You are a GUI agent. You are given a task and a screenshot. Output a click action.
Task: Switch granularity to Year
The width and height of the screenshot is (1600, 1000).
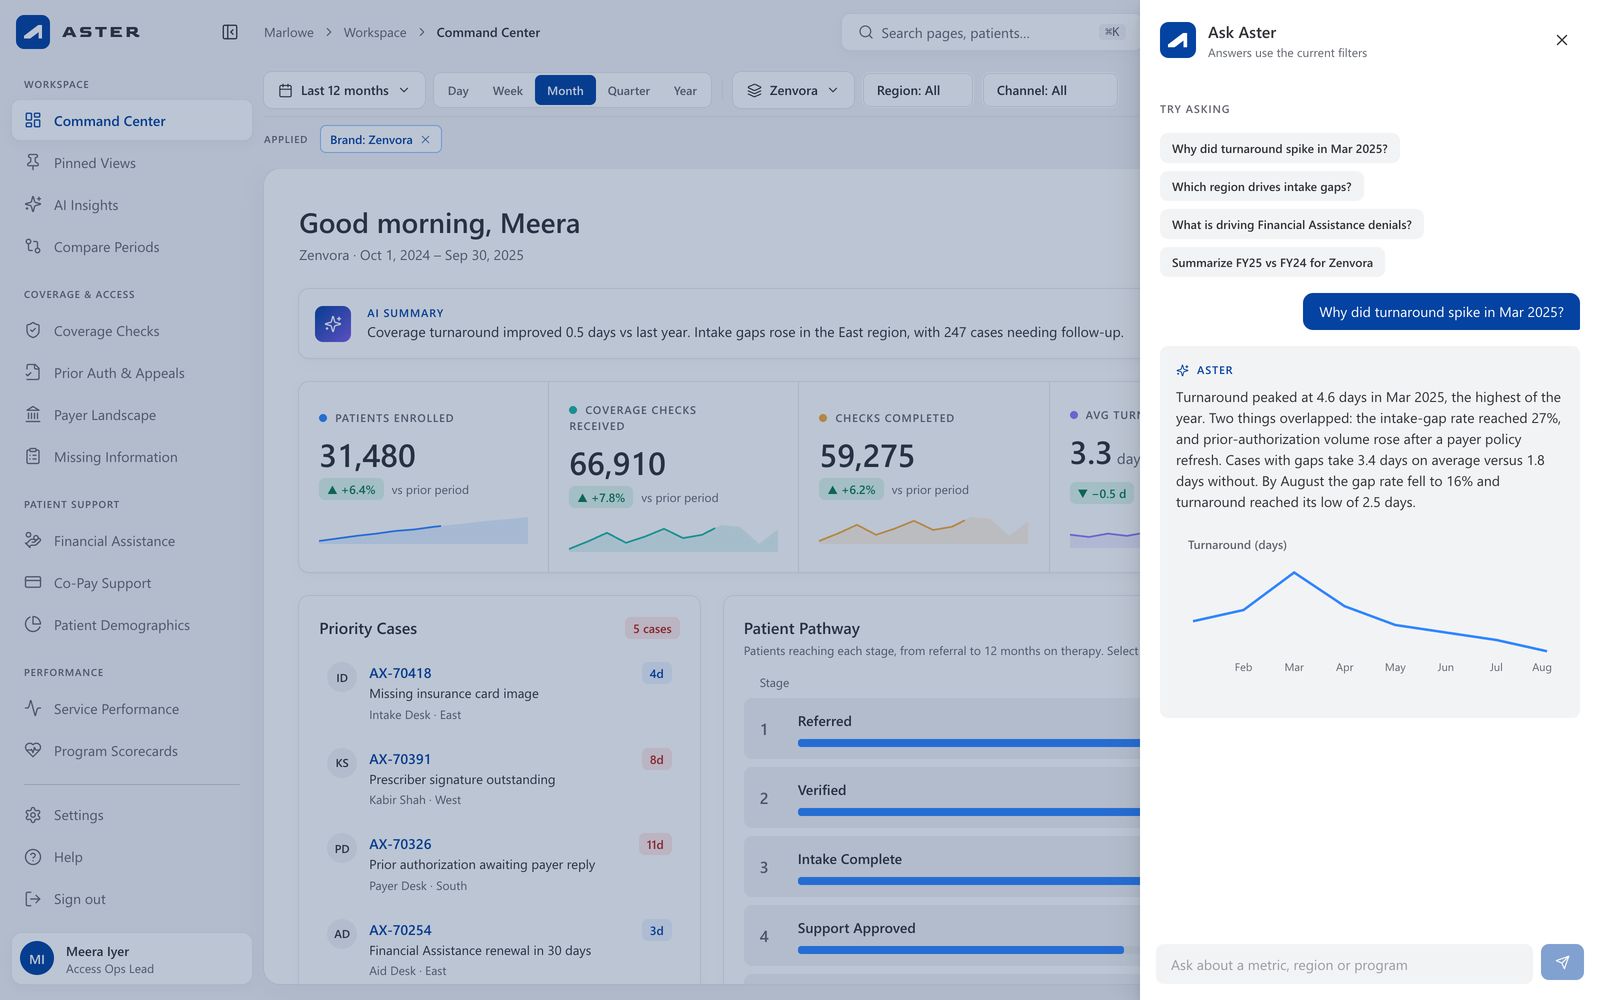[x=685, y=91]
